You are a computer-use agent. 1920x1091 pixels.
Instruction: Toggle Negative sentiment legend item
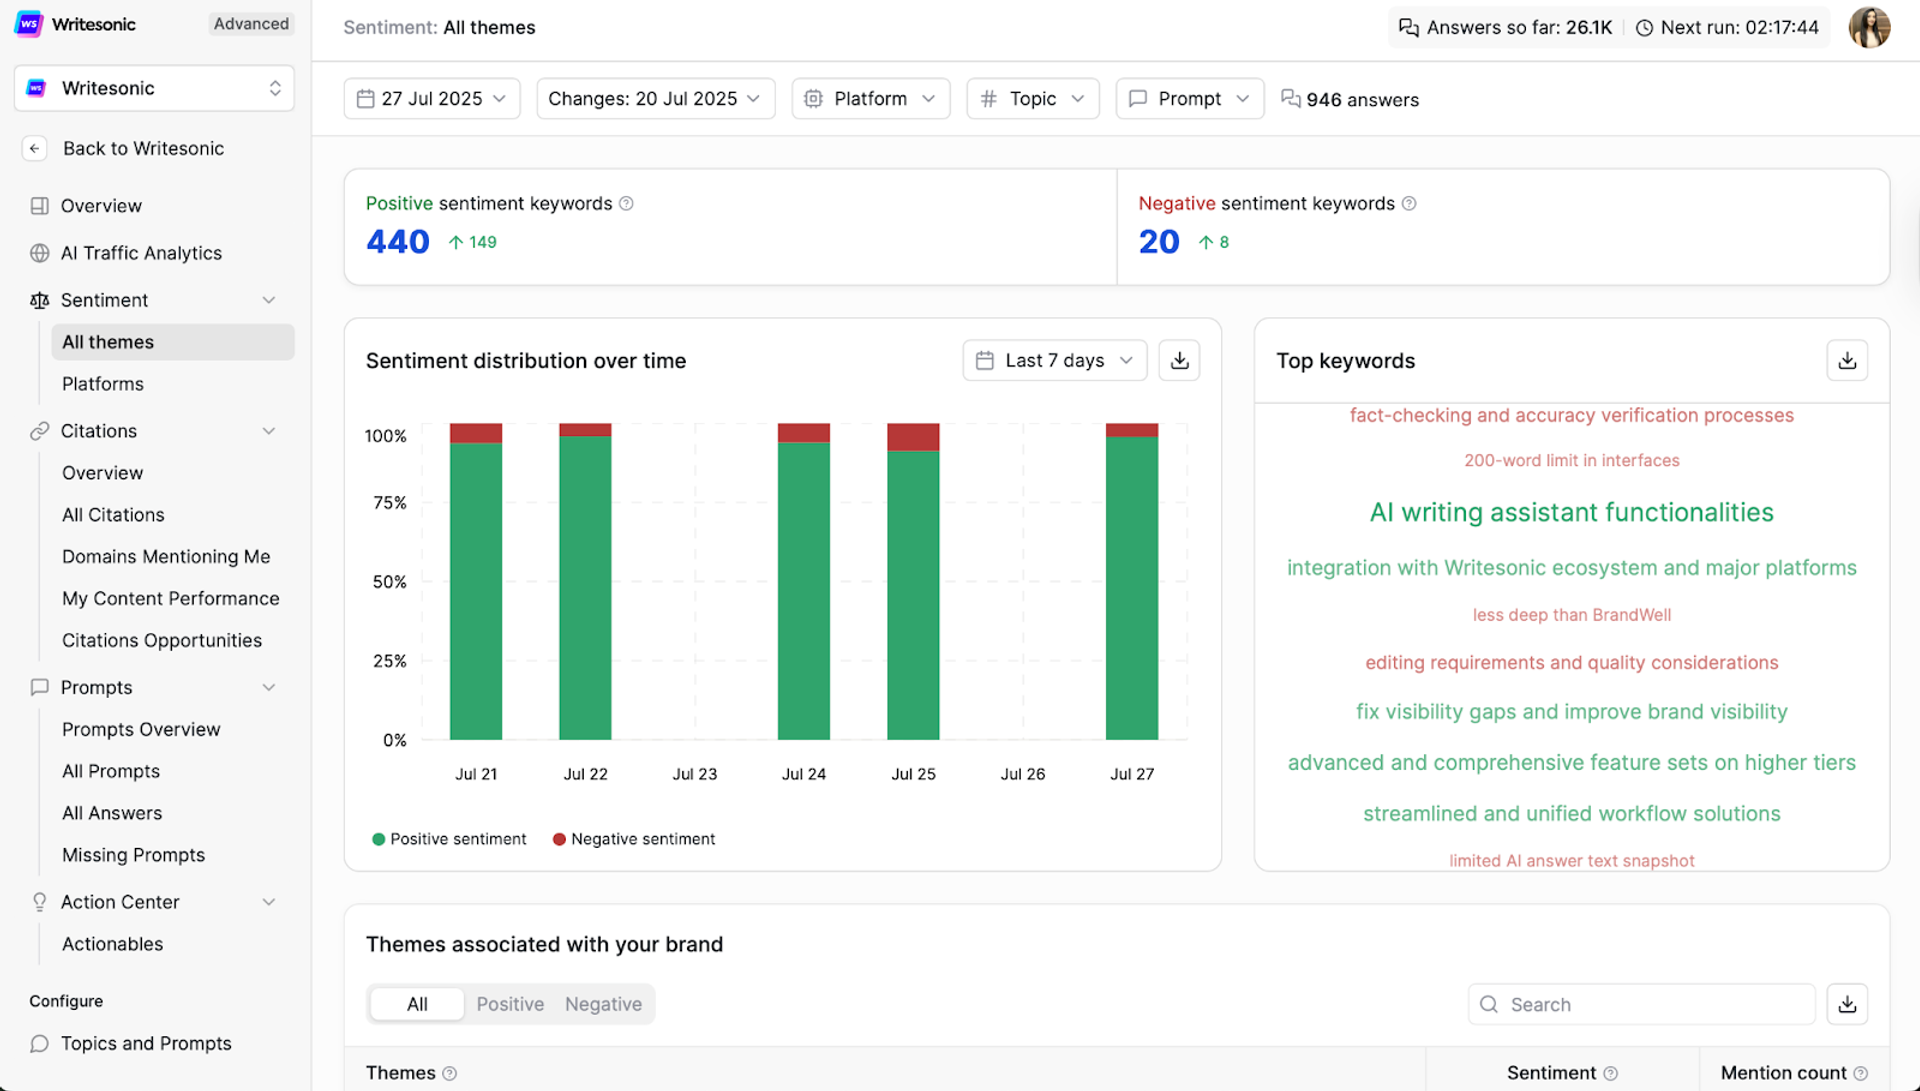pos(634,839)
